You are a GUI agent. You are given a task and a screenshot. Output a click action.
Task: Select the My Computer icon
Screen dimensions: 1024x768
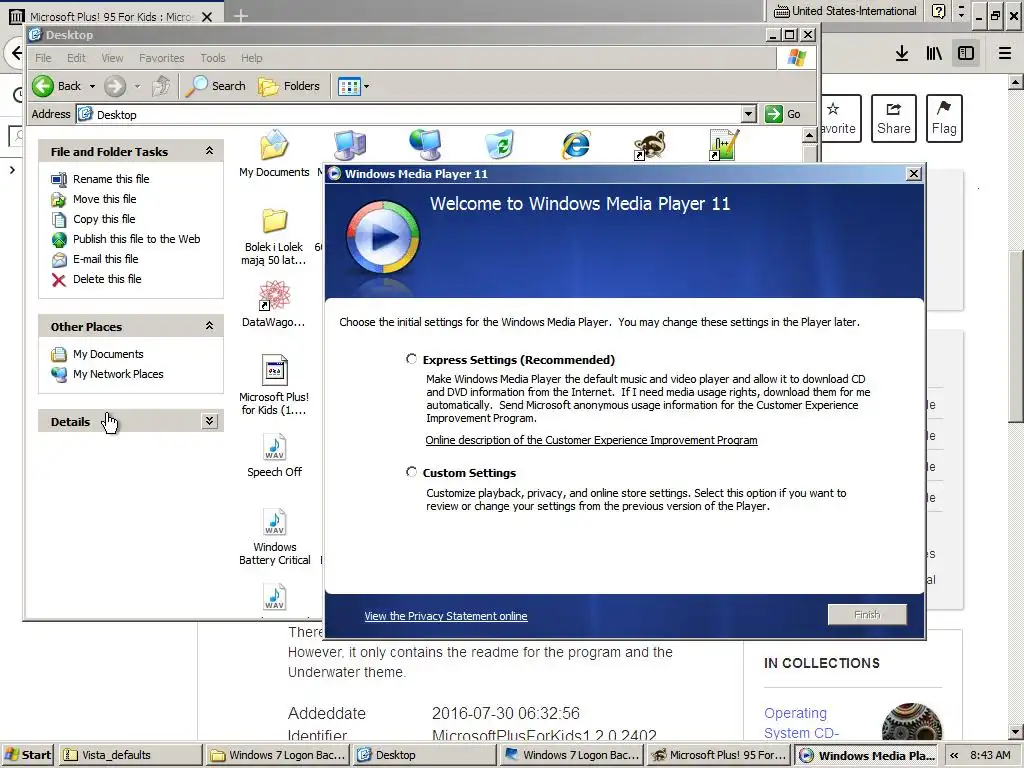point(350,145)
